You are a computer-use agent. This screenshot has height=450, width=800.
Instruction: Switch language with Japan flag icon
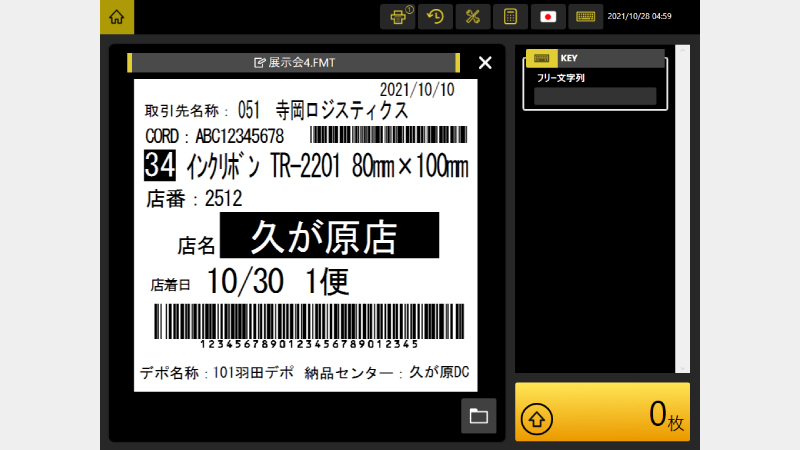coord(548,17)
